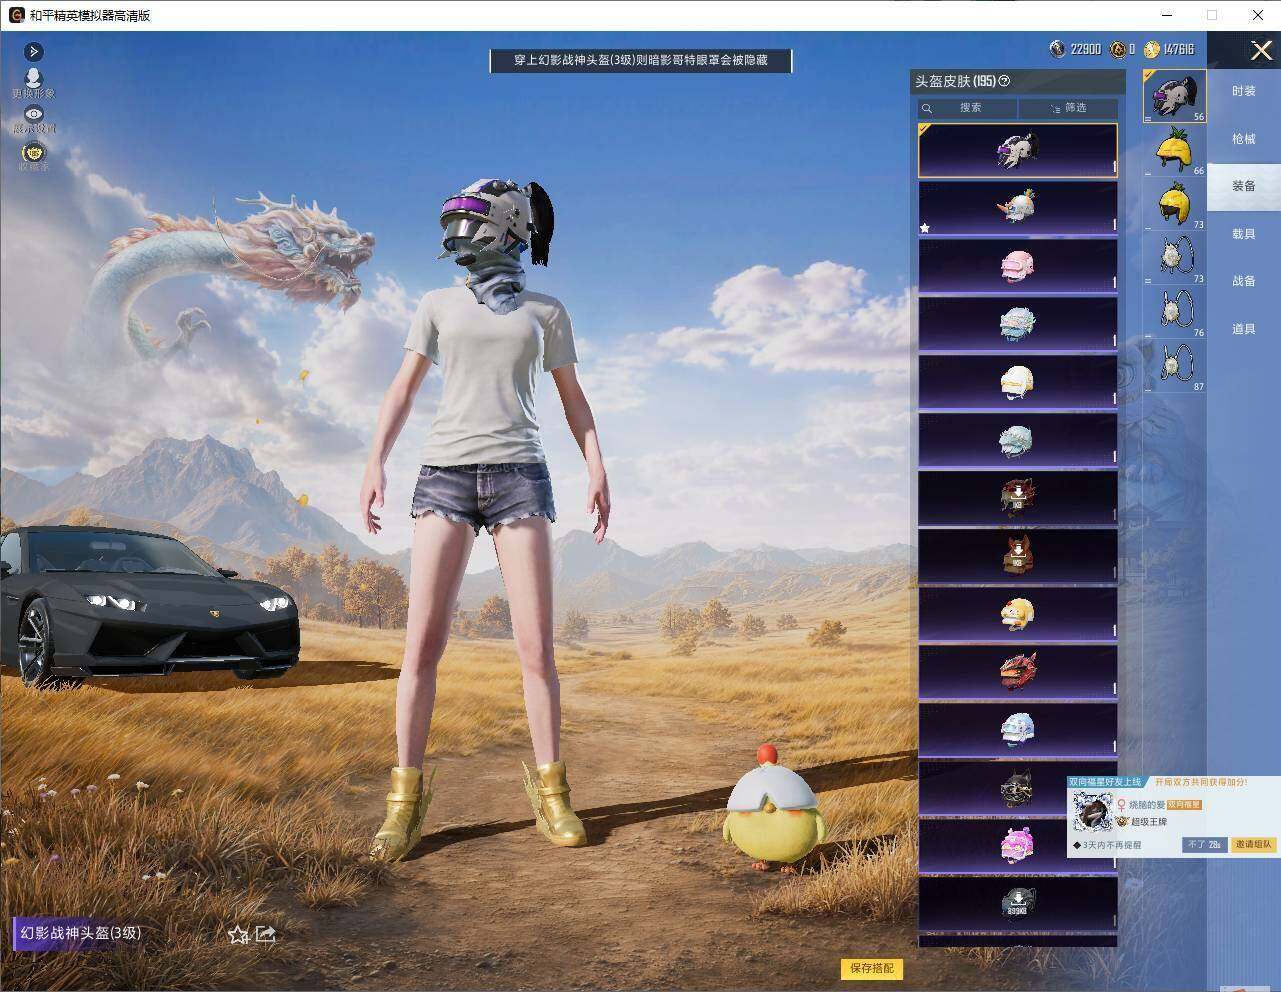Favorite the helmet with the star icon
This screenshot has height=992, width=1281.
coord(238,934)
